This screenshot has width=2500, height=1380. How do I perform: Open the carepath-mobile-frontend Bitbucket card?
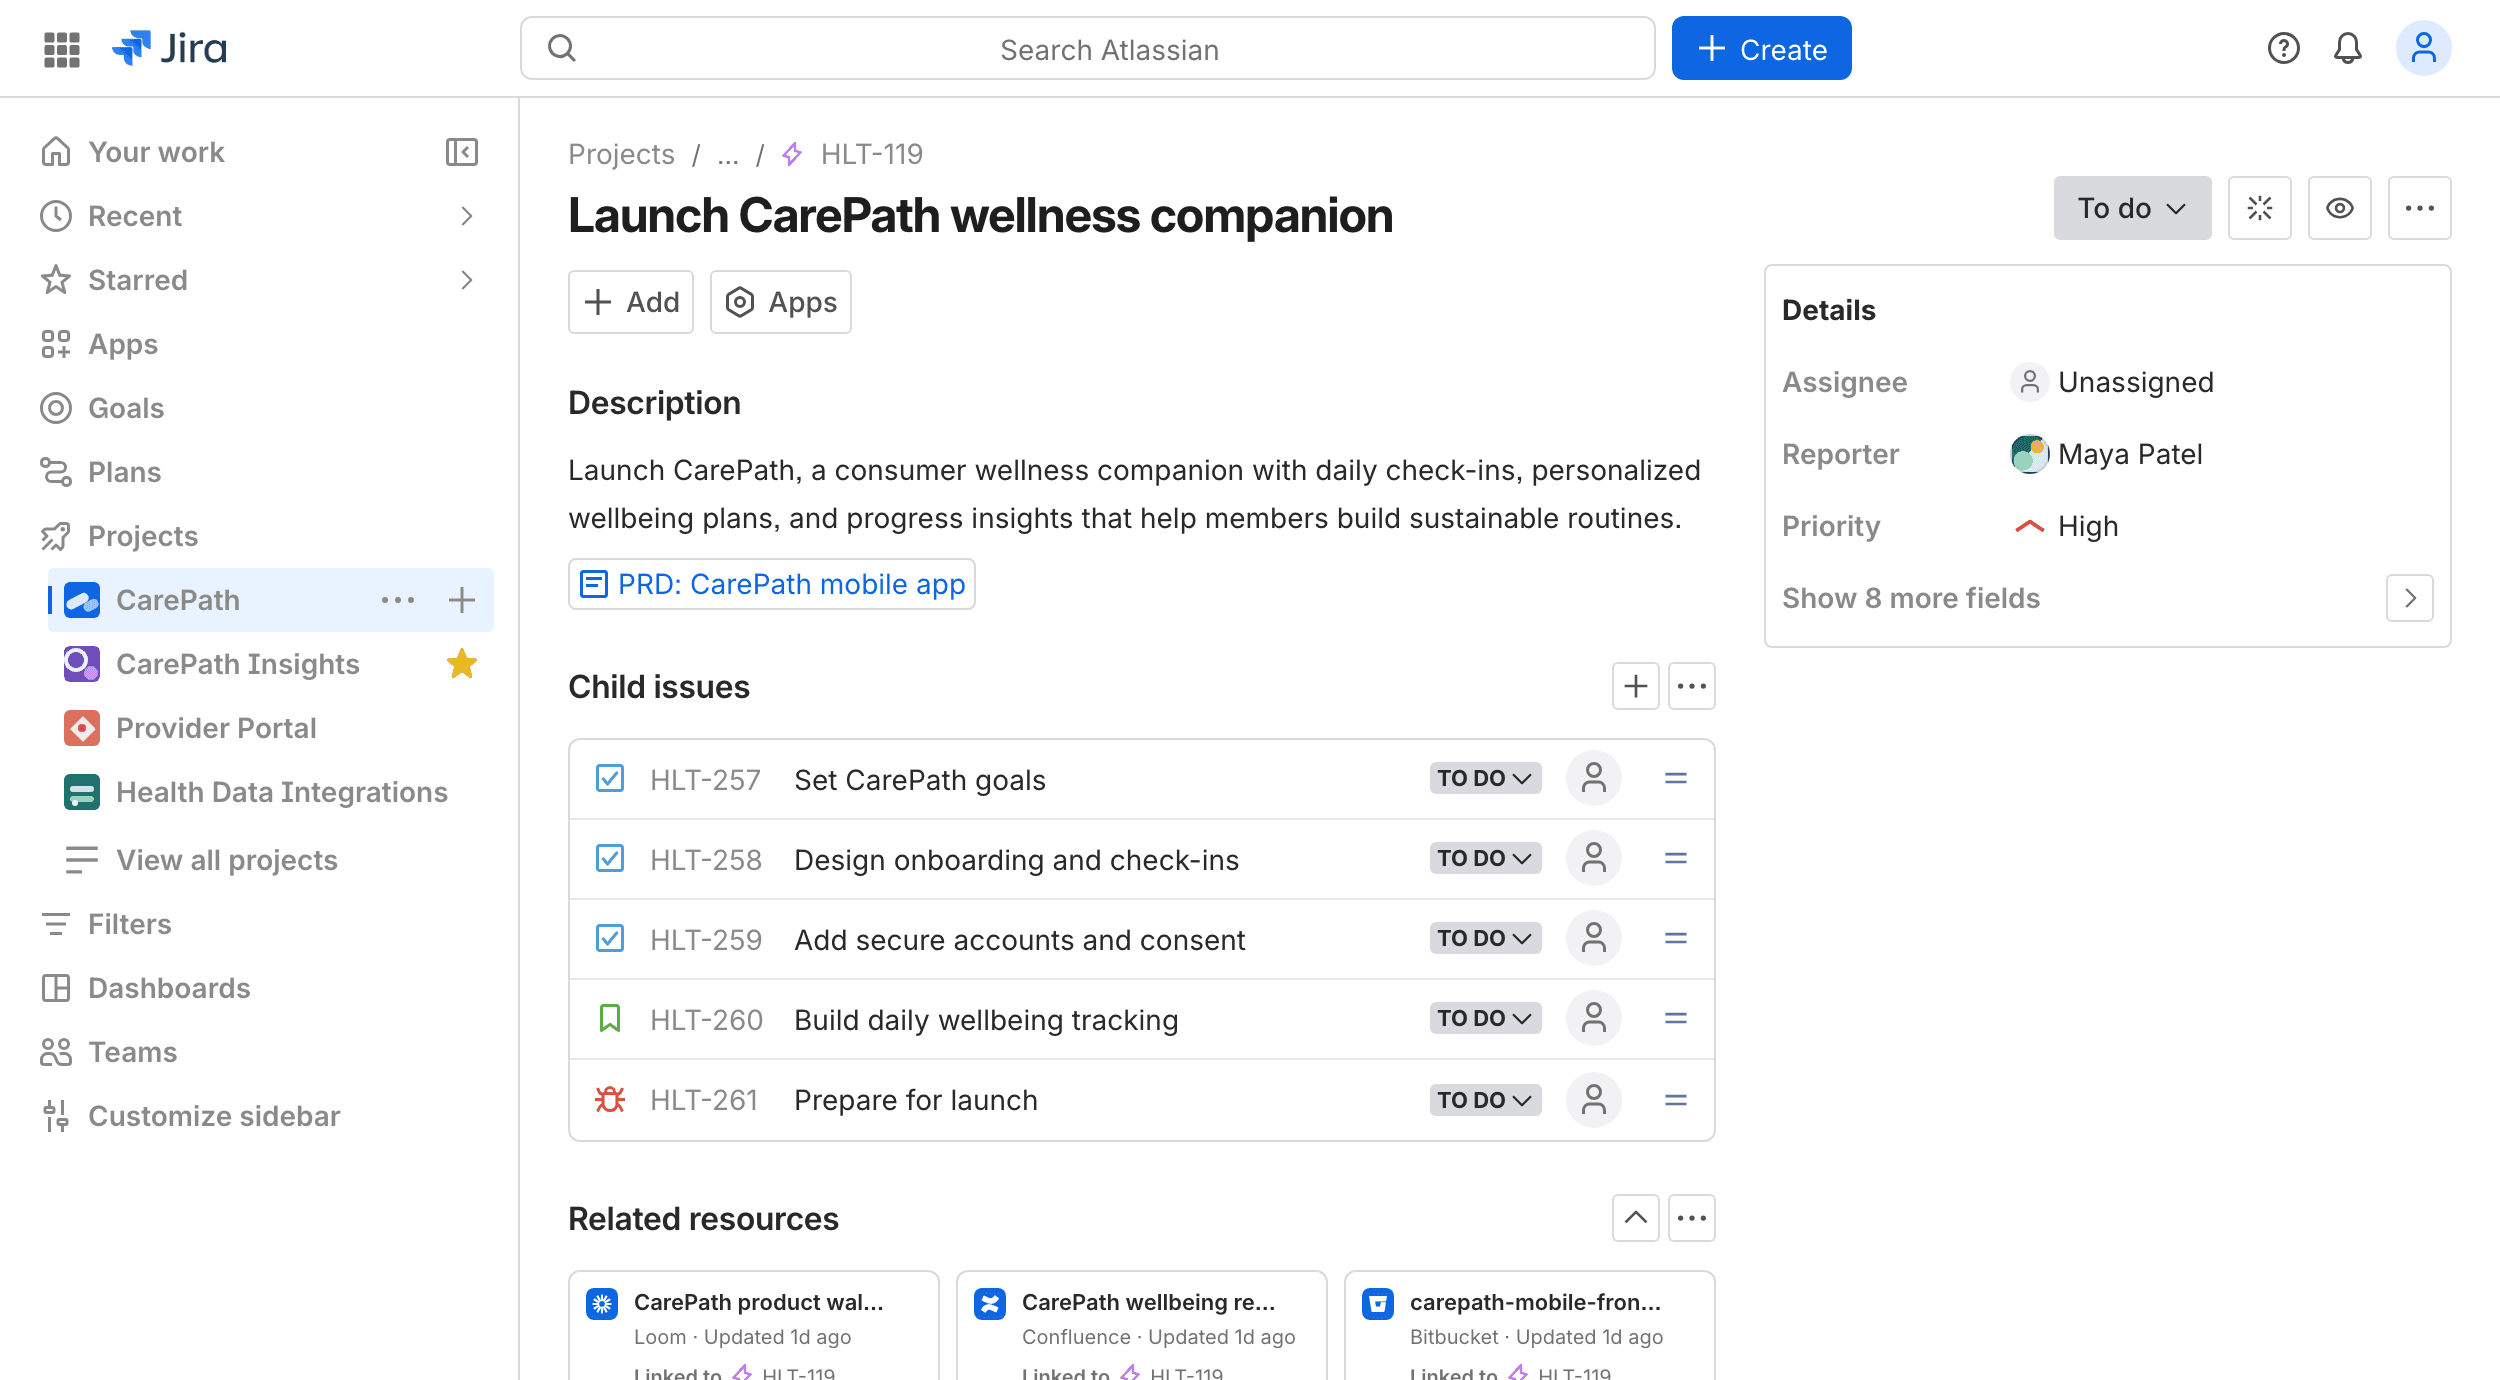(1529, 1326)
